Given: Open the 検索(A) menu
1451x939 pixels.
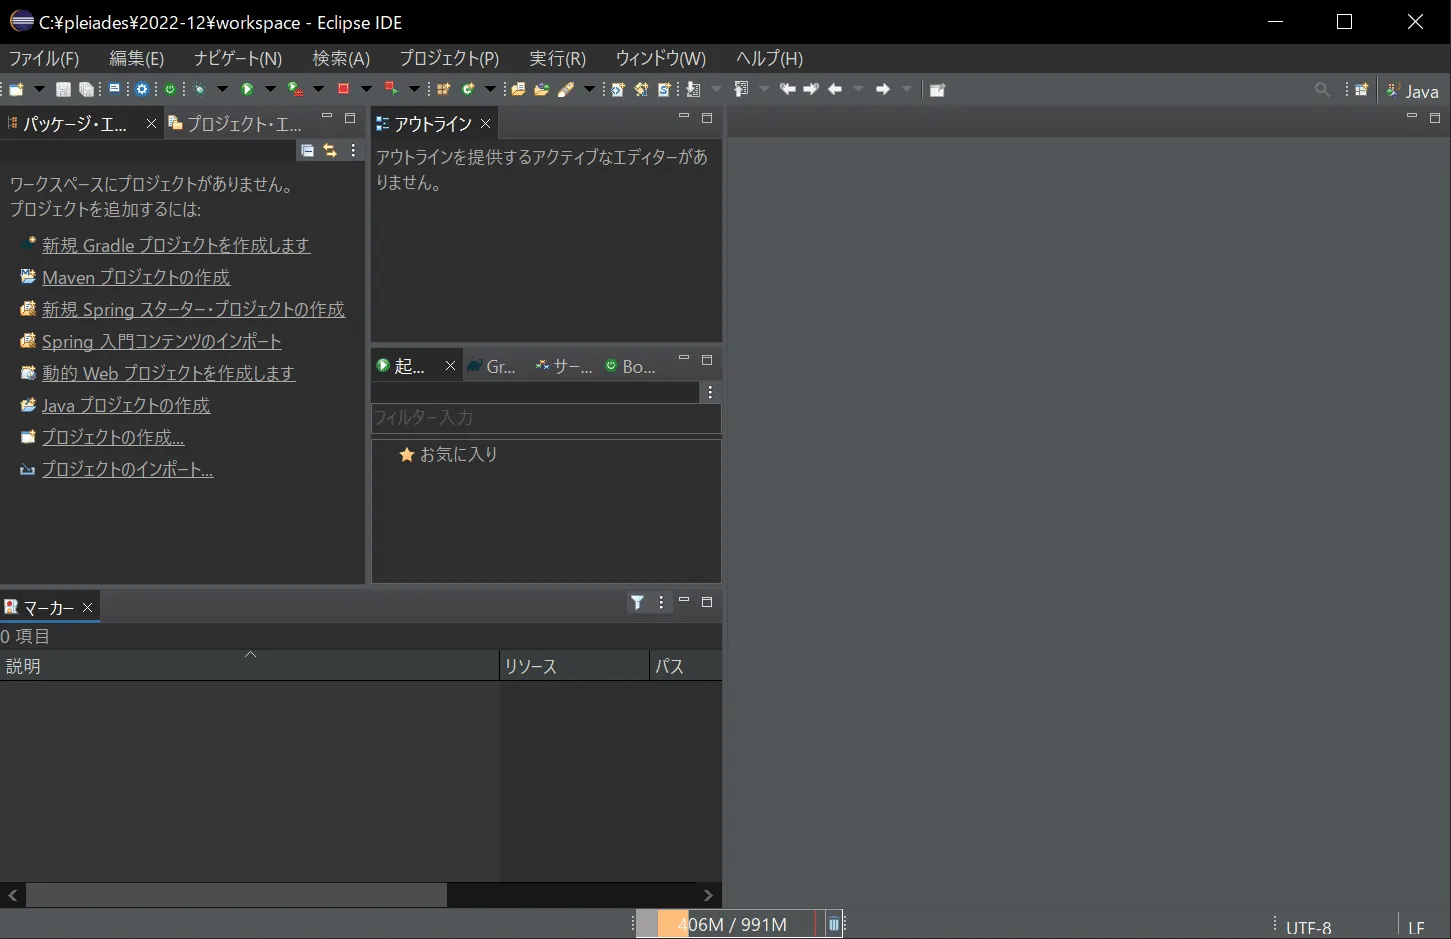Looking at the screenshot, I should 341,58.
